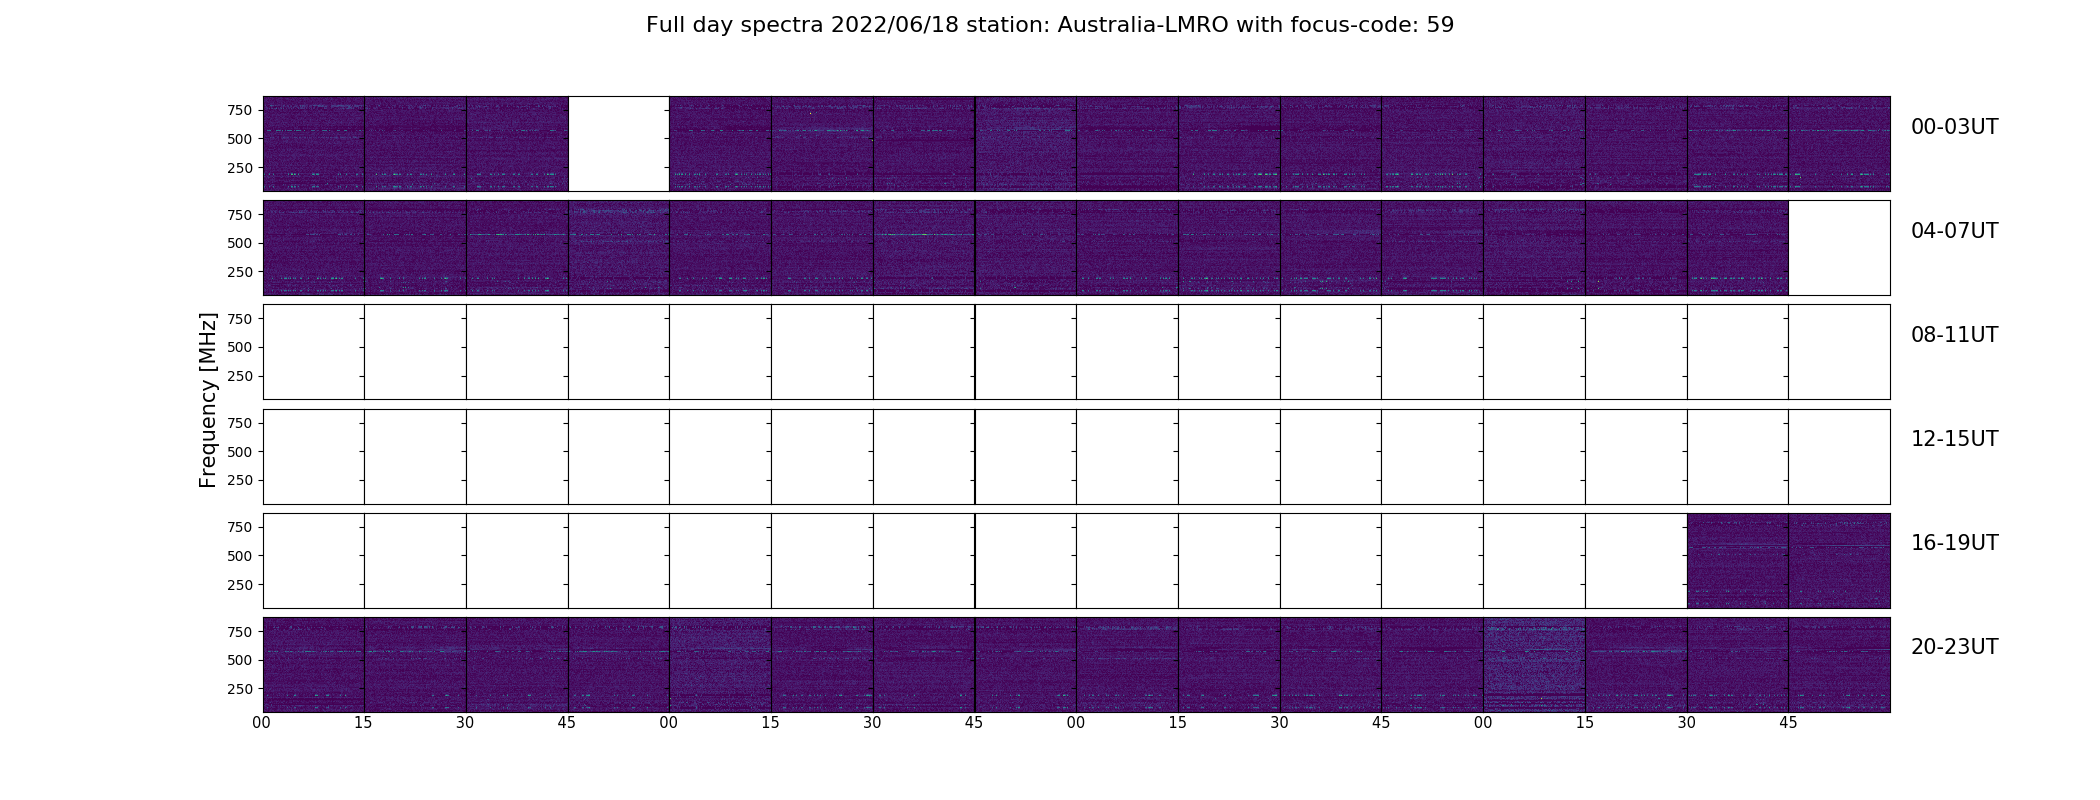Select the '08-11UT' row label
This screenshot has width=2100, height=800.
point(1954,335)
